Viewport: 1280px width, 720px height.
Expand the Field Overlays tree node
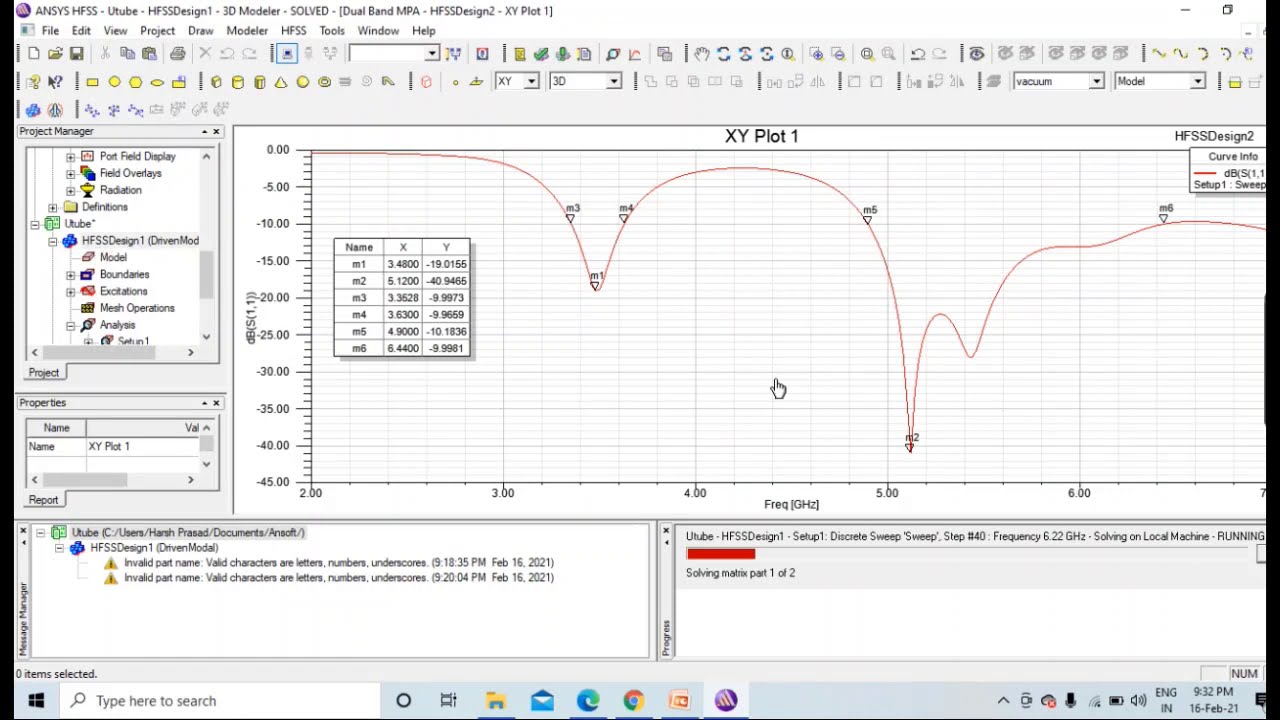pos(70,174)
